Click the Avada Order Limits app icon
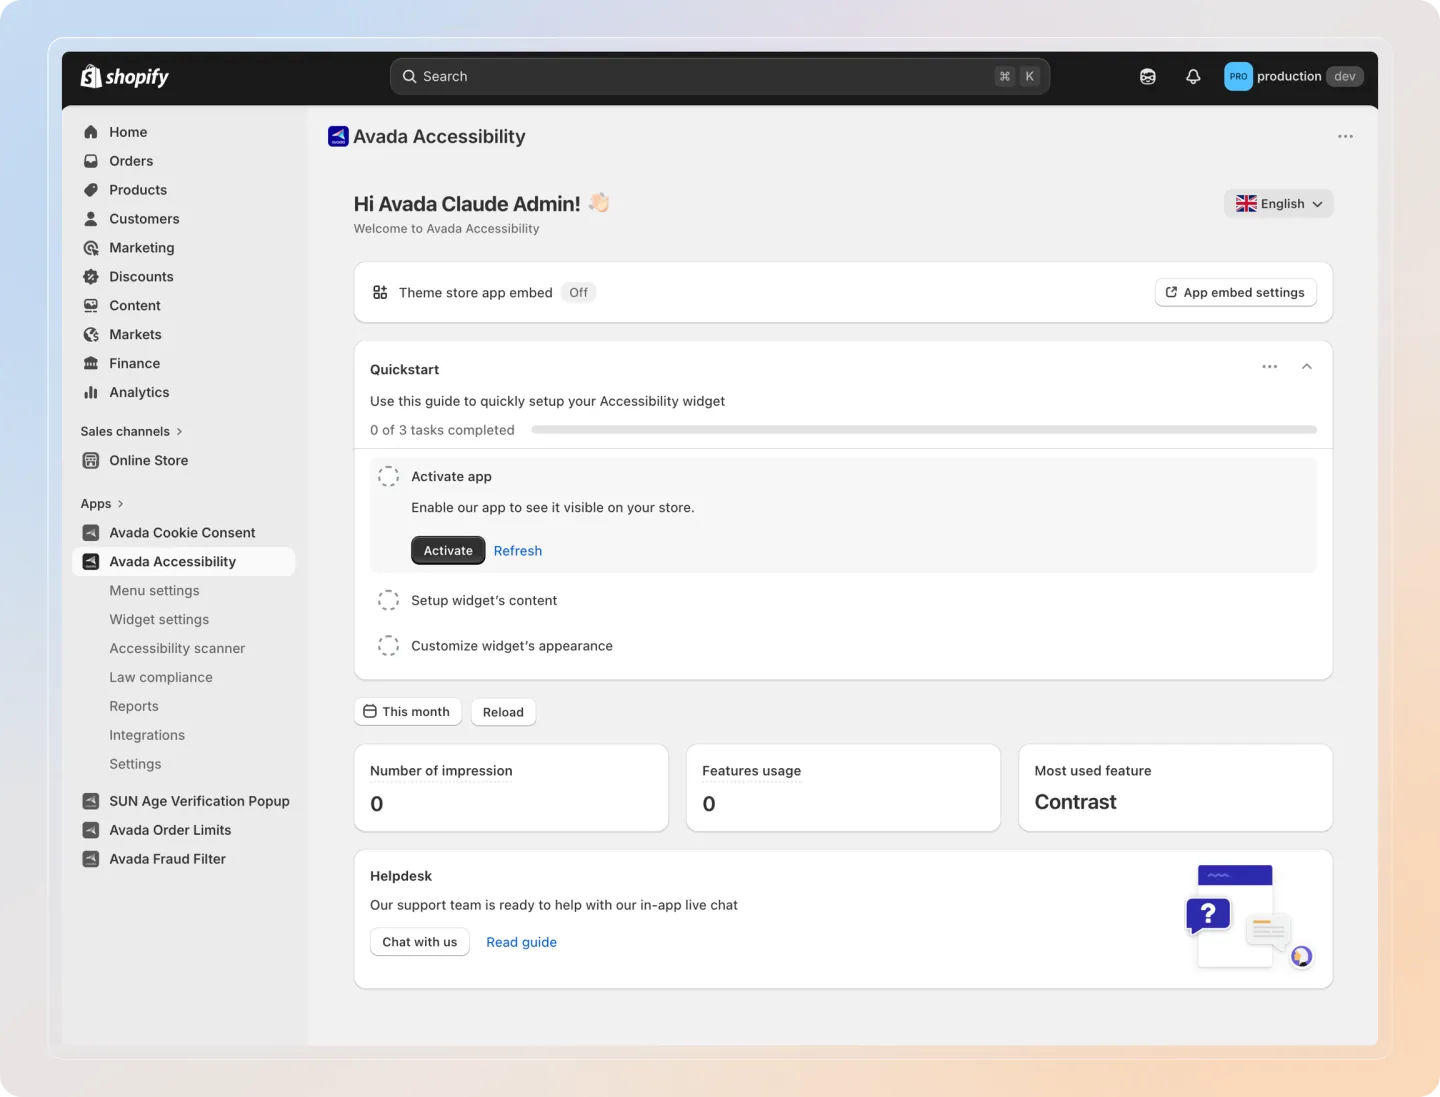Viewport: 1440px width, 1097px height. coord(91,830)
